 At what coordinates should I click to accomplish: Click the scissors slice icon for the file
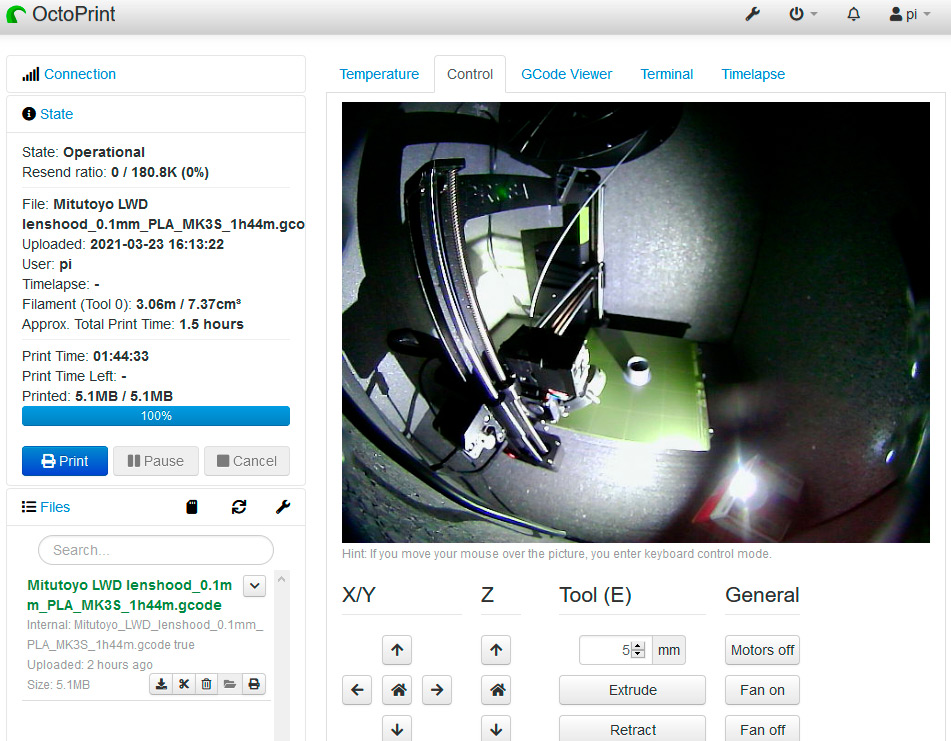click(x=183, y=684)
